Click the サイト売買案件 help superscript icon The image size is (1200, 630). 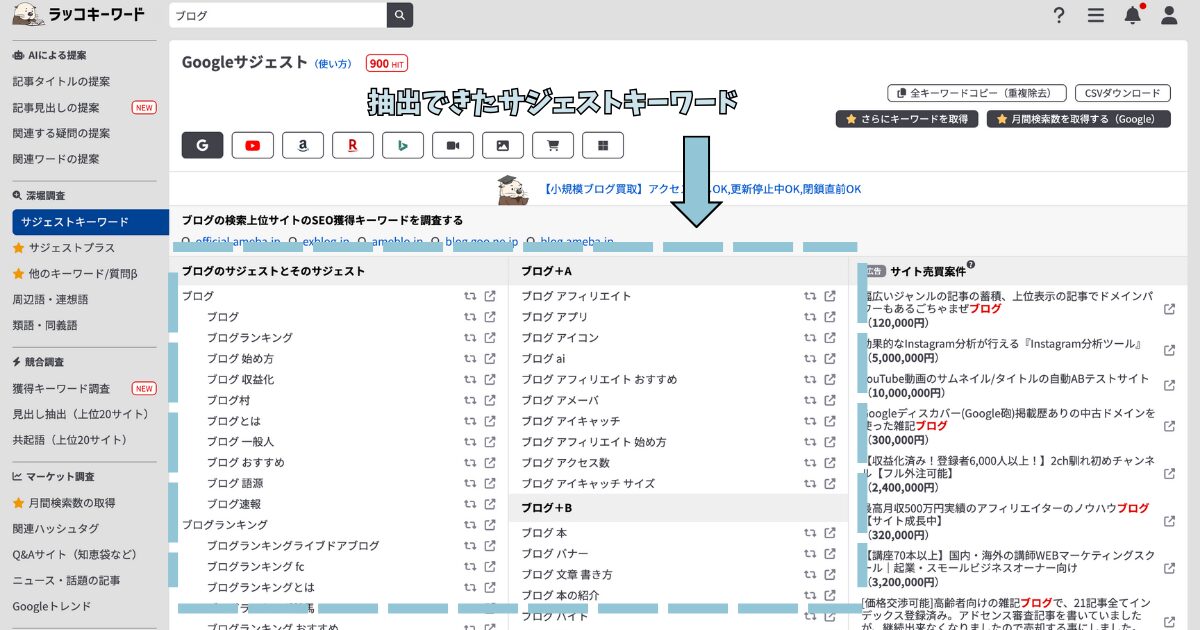(971, 266)
